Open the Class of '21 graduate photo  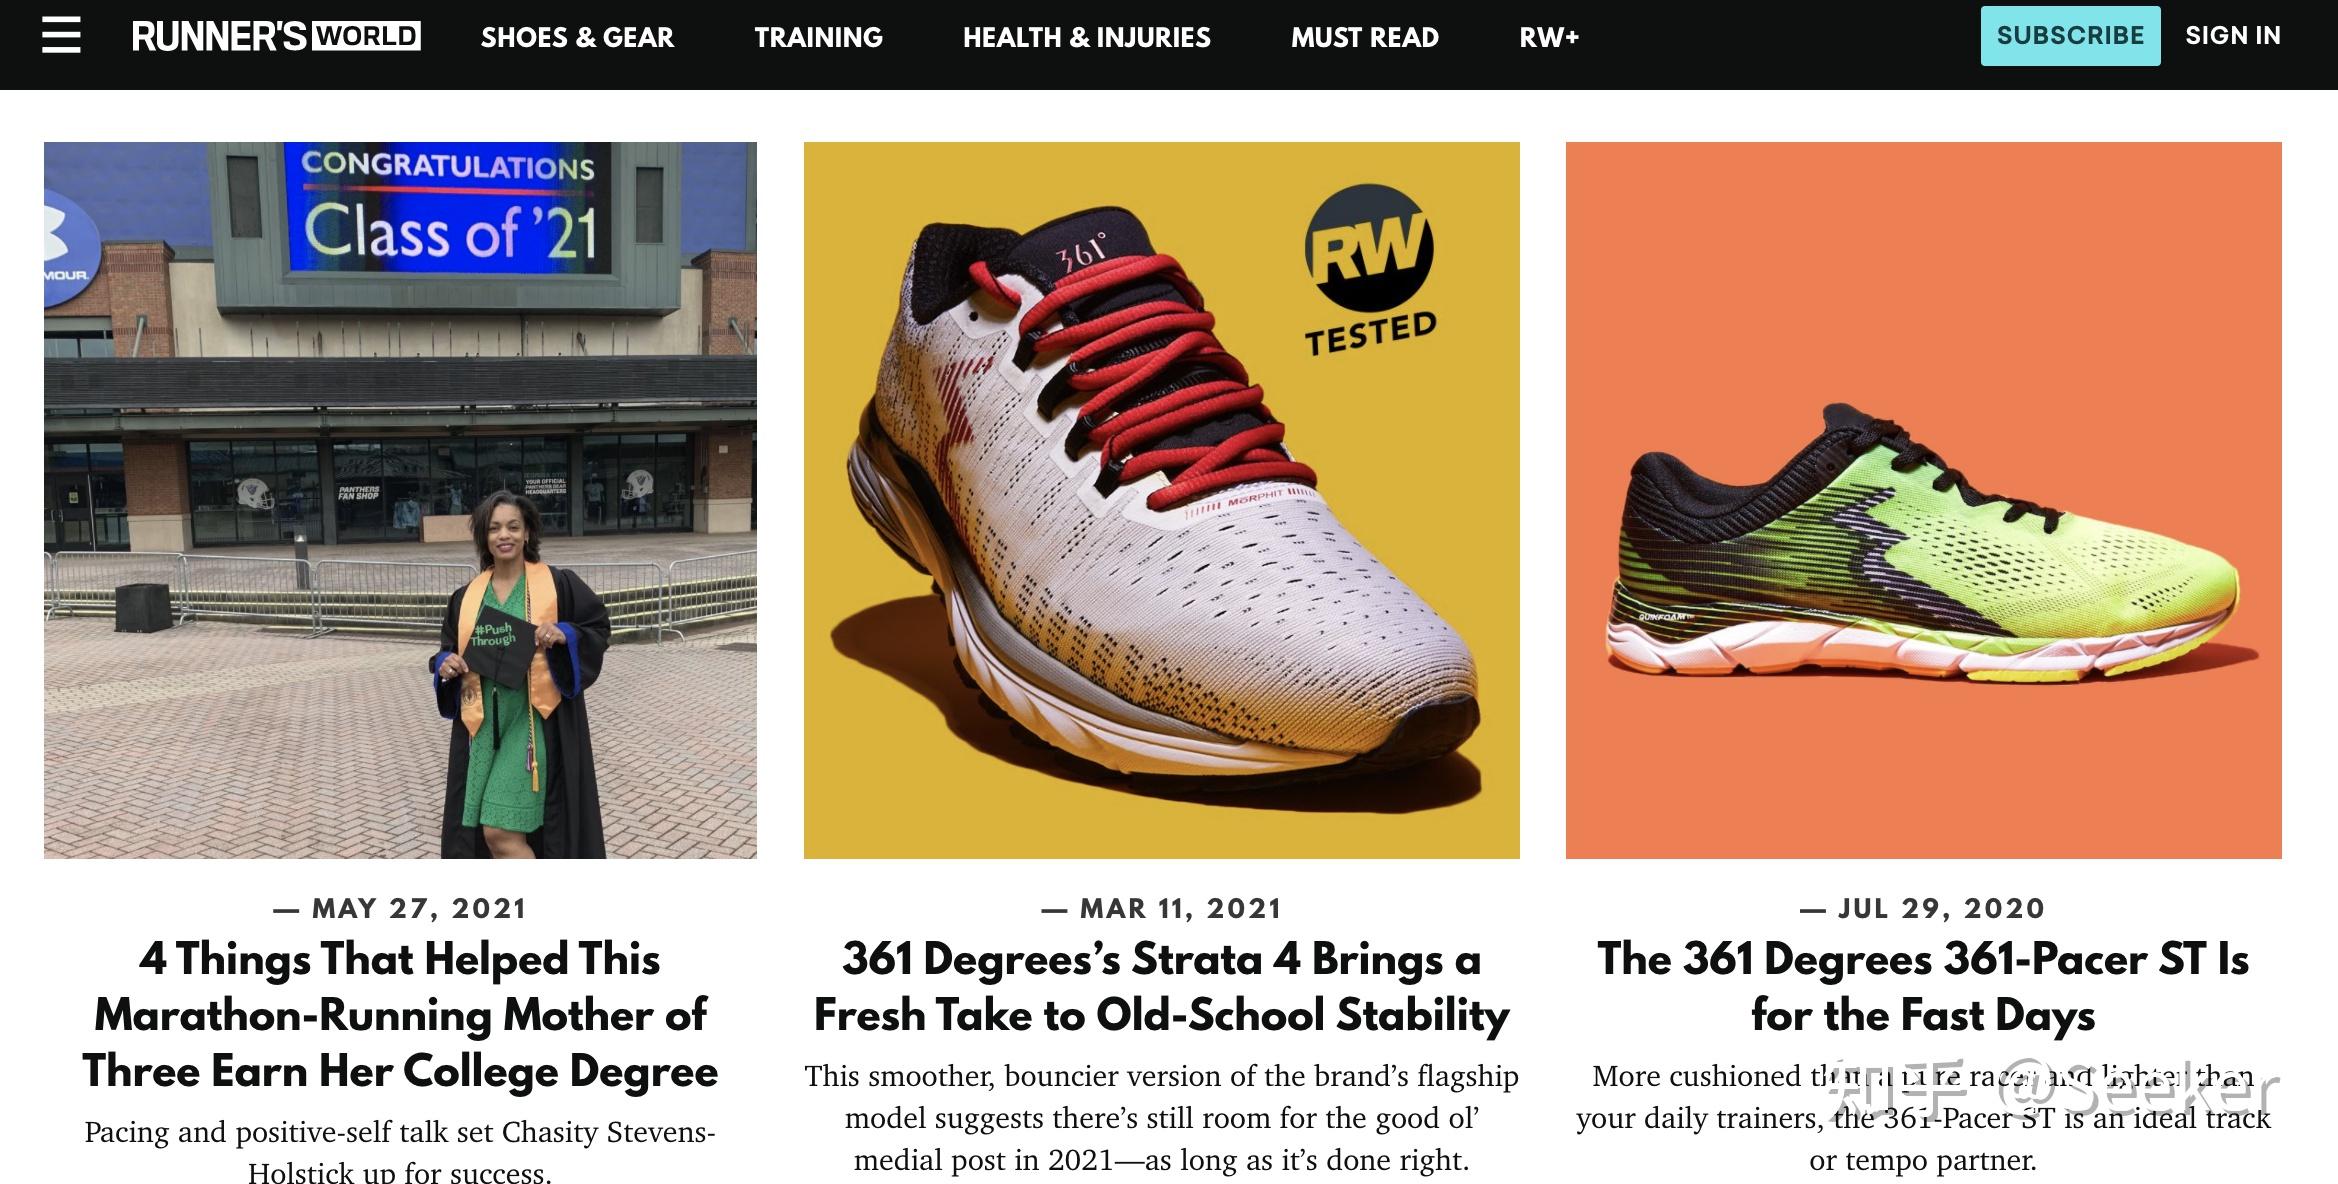400,500
